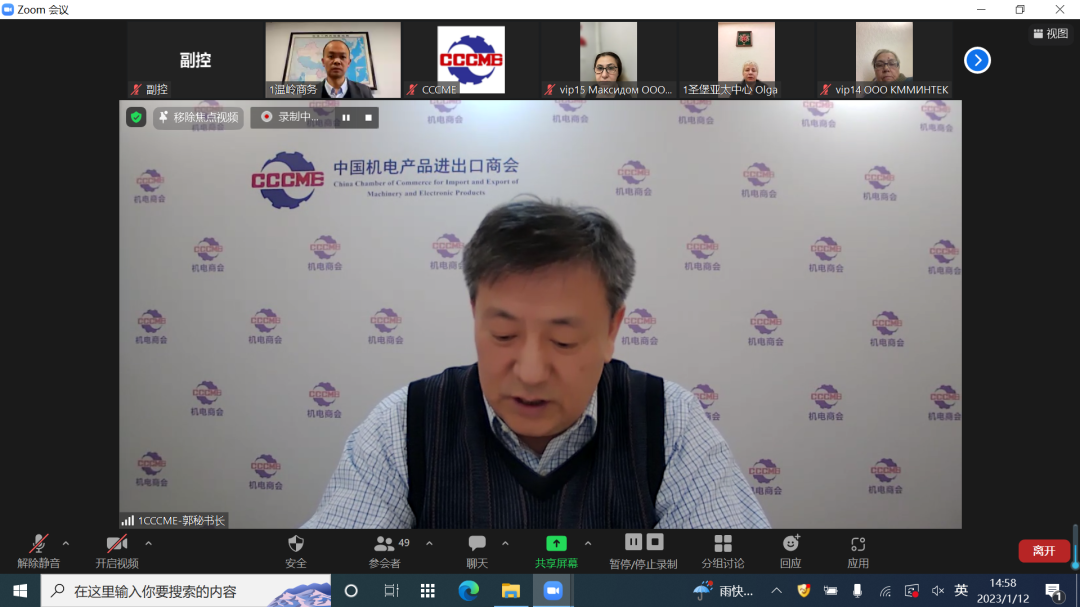
Task: Select 1圣堡亚太中心 Olga participant tile
Action: coord(747,60)
